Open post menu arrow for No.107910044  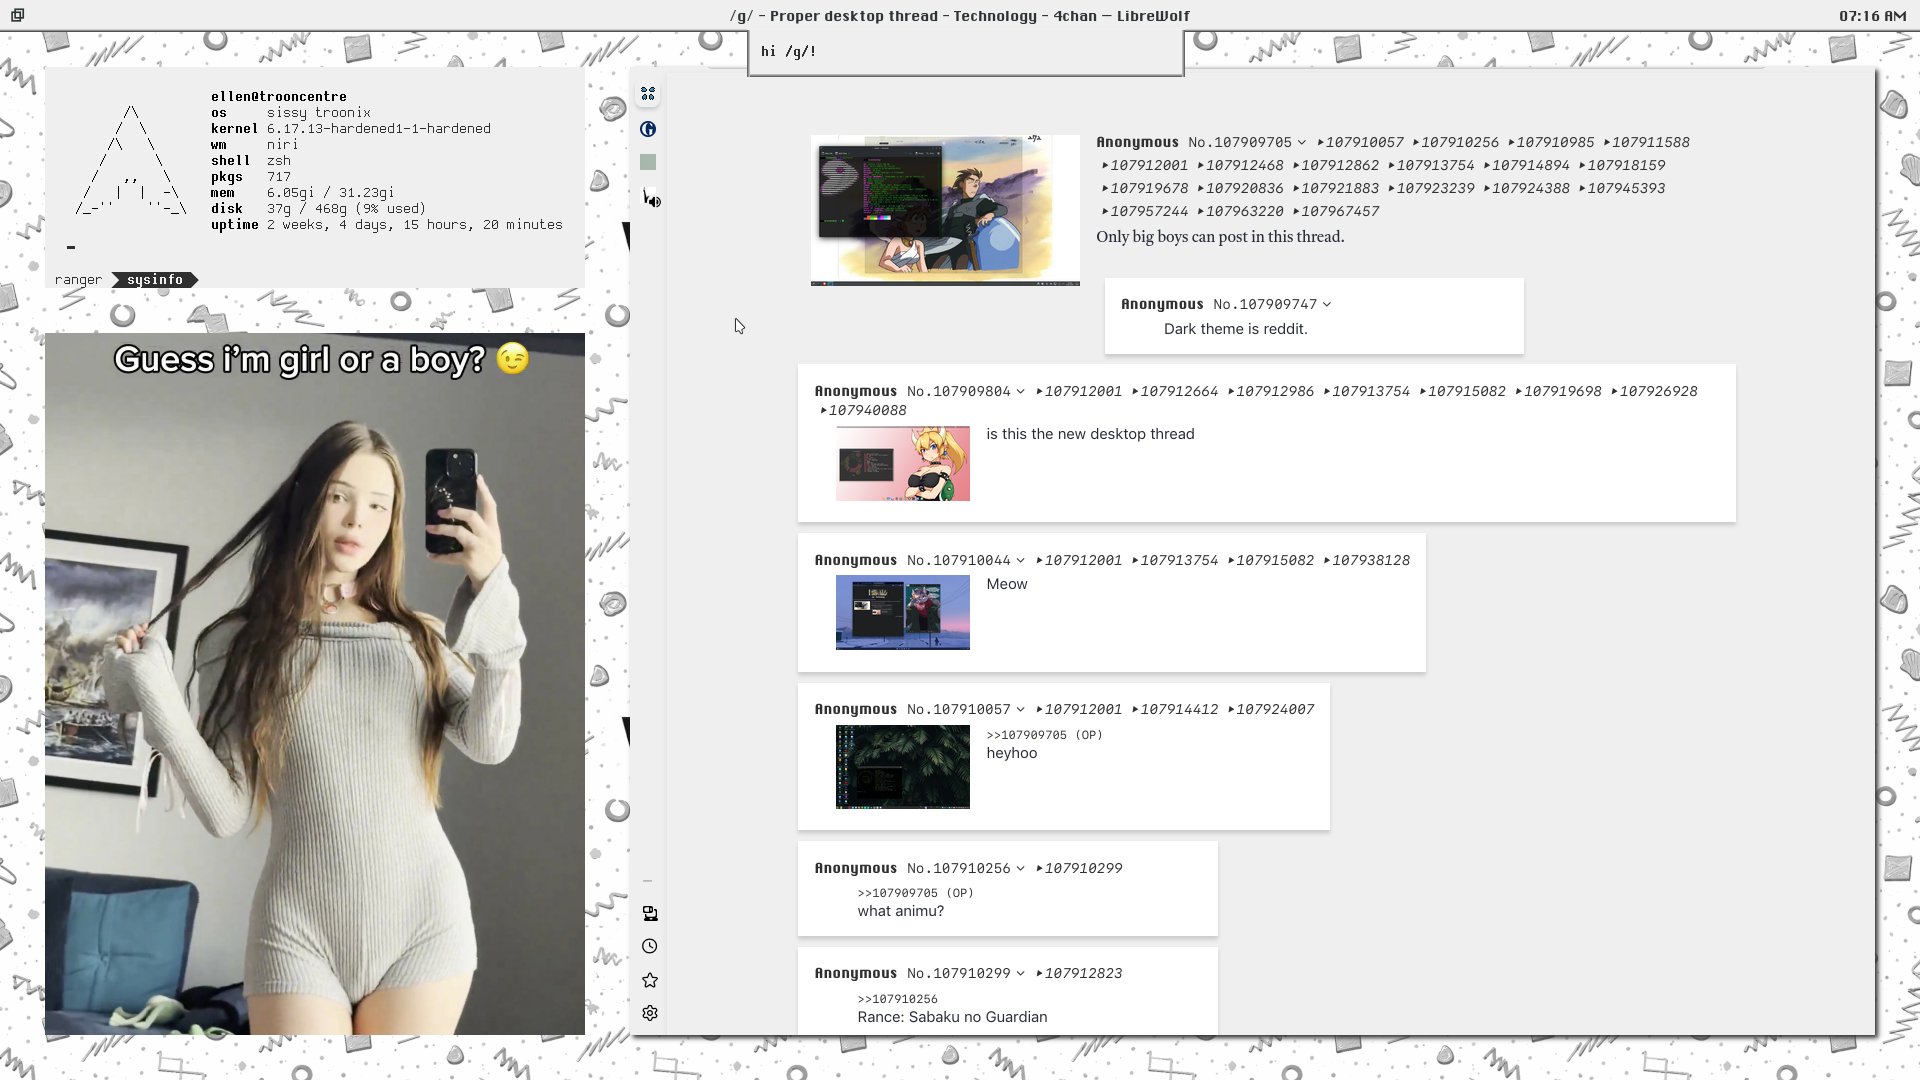pyautogui.click(x=1020, y=561)
